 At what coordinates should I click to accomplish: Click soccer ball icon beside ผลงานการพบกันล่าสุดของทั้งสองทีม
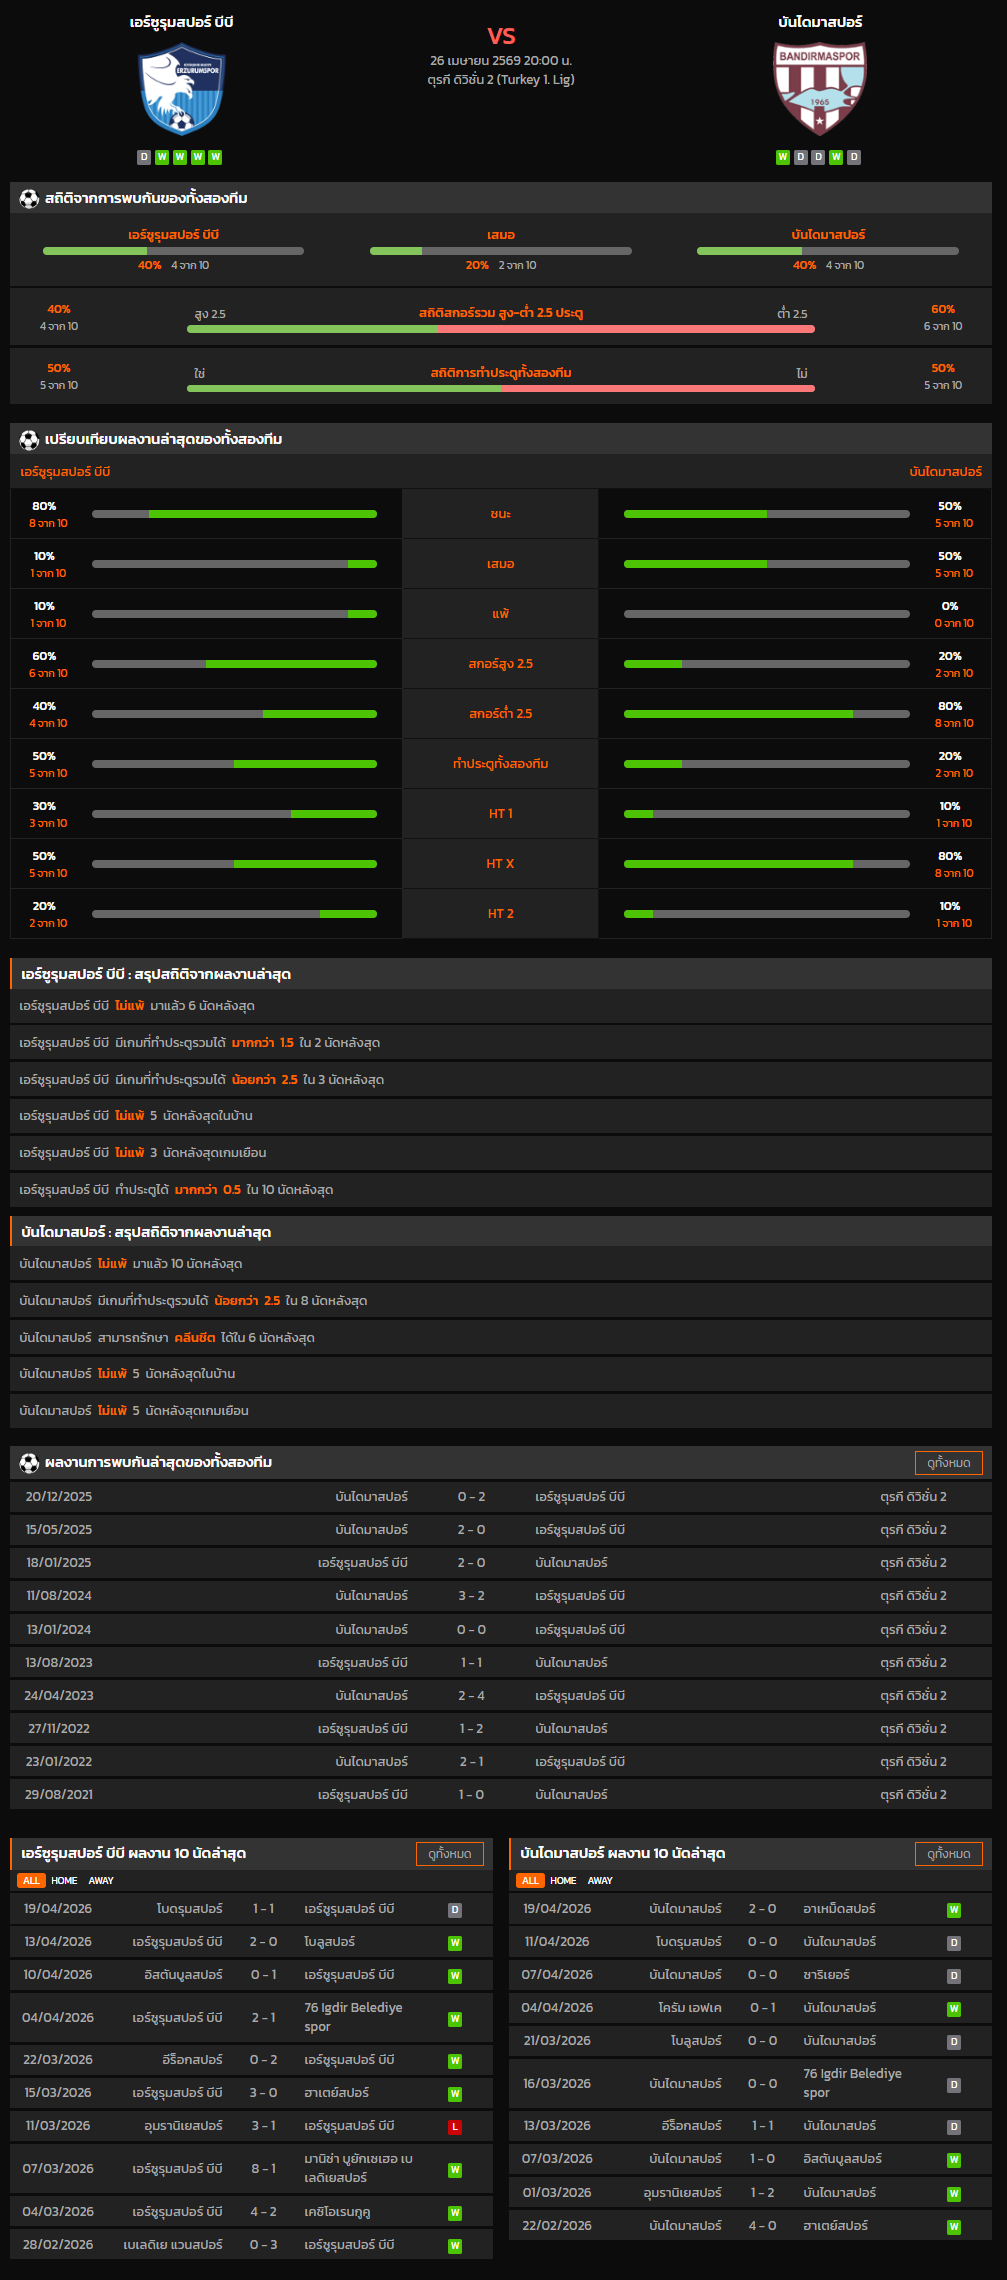pos(29,1463)
